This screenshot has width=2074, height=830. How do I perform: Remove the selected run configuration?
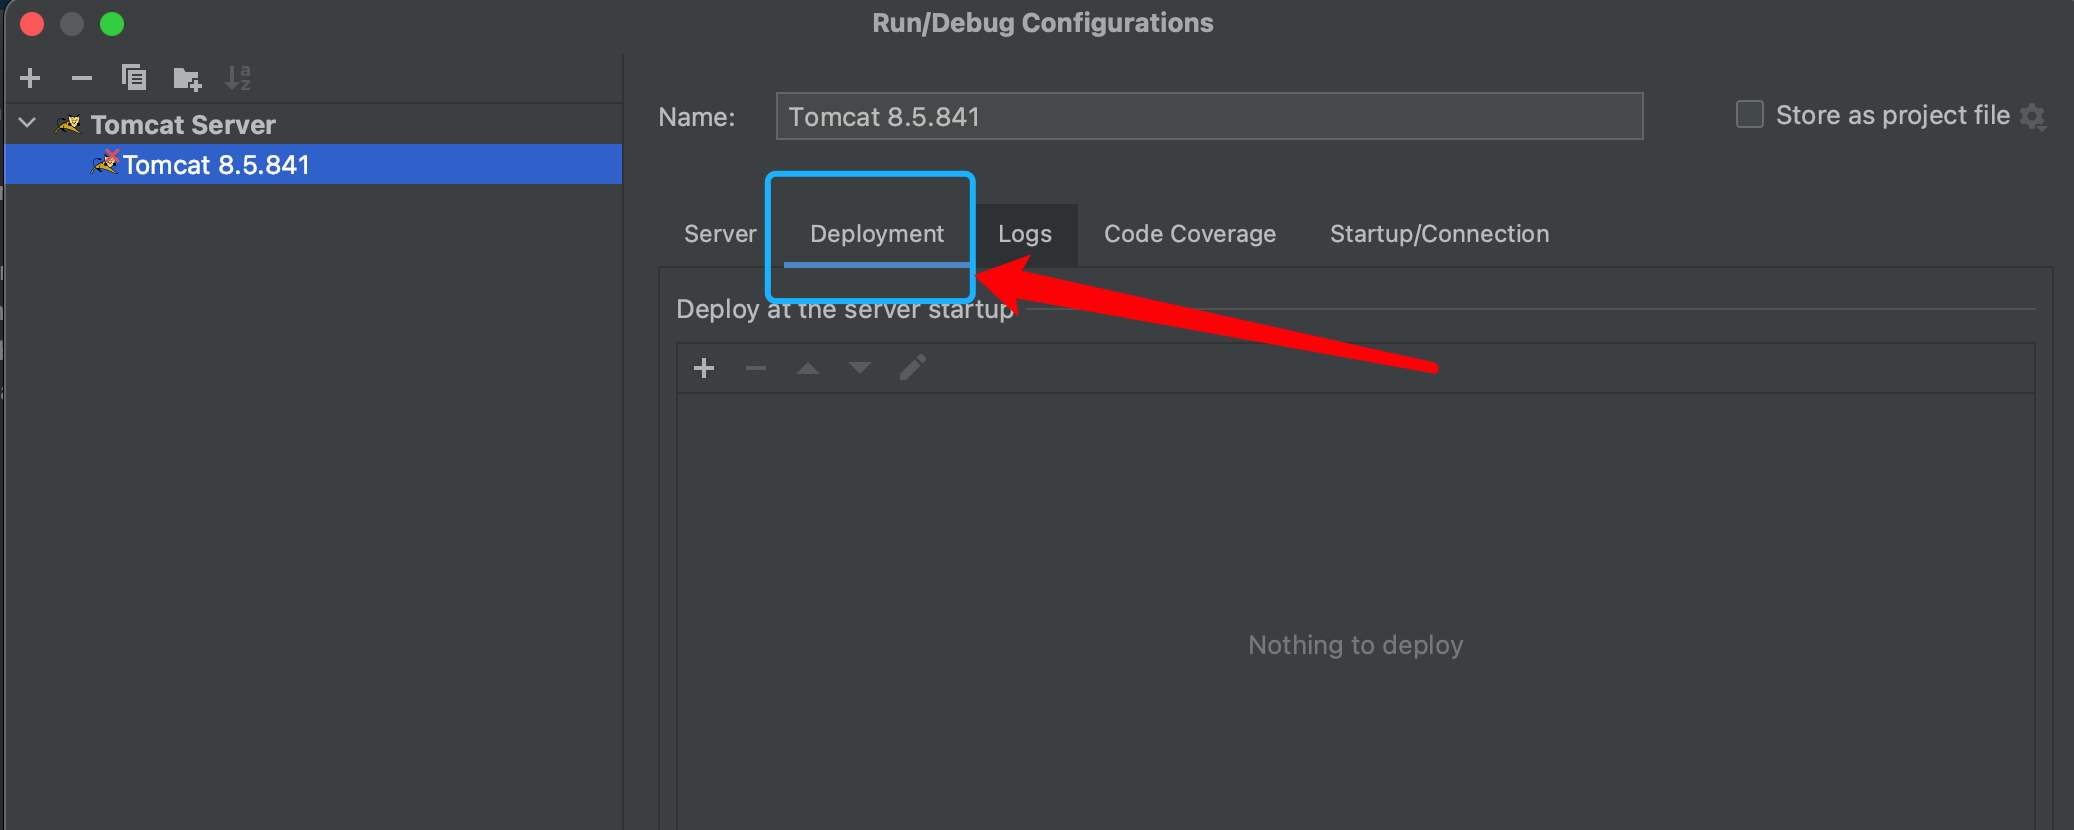coord(82,78)
